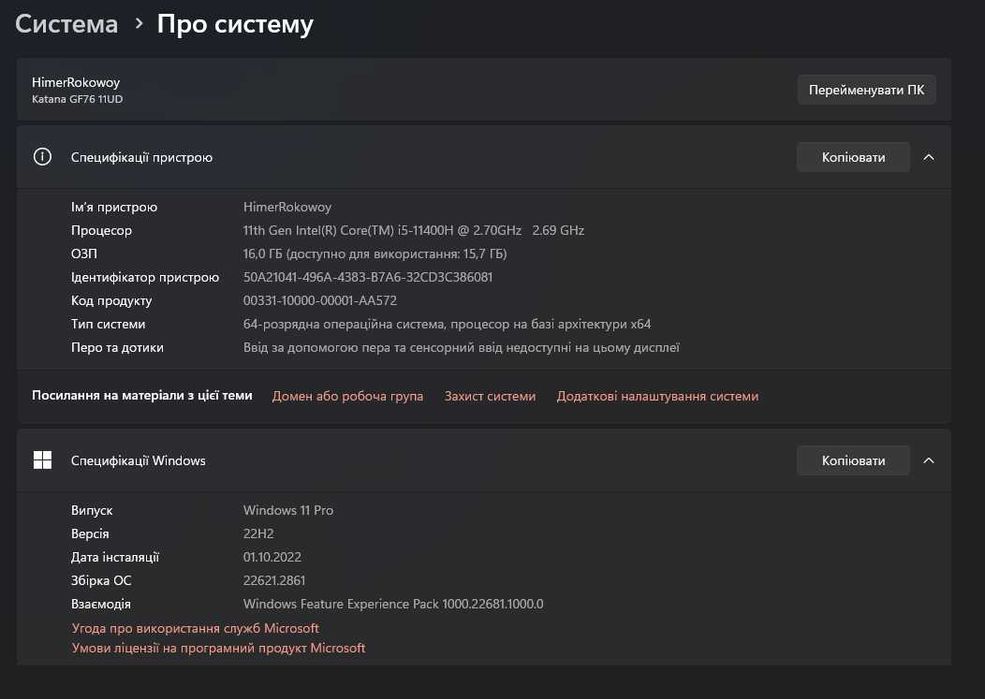Collapse the Windows specifications section chevron
The height and width of the screenshot is (699, 985).
(x=929, y=460)
